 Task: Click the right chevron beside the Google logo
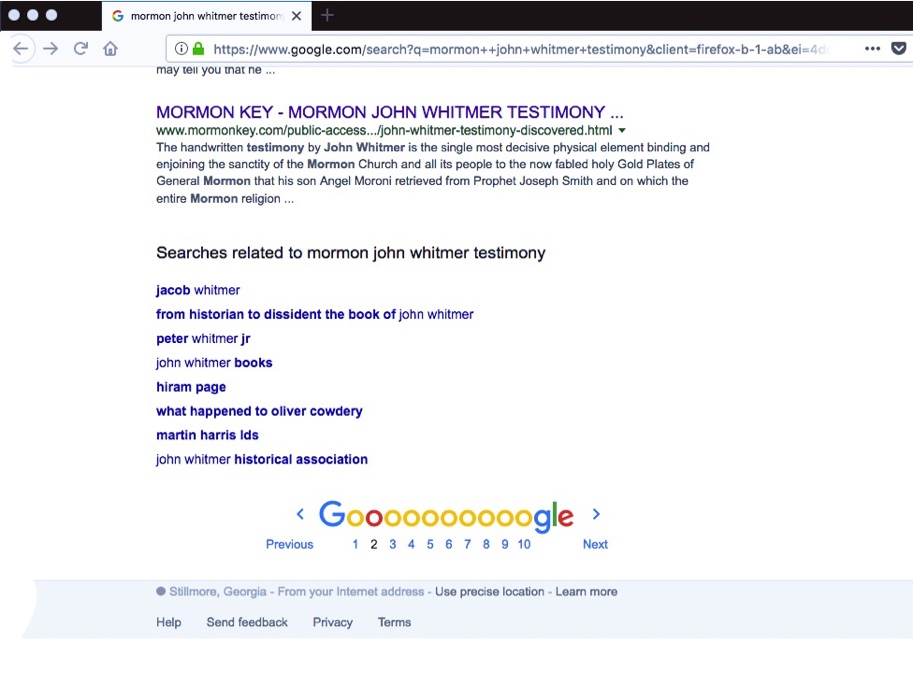pyautogui.click(x=596, y=514)
